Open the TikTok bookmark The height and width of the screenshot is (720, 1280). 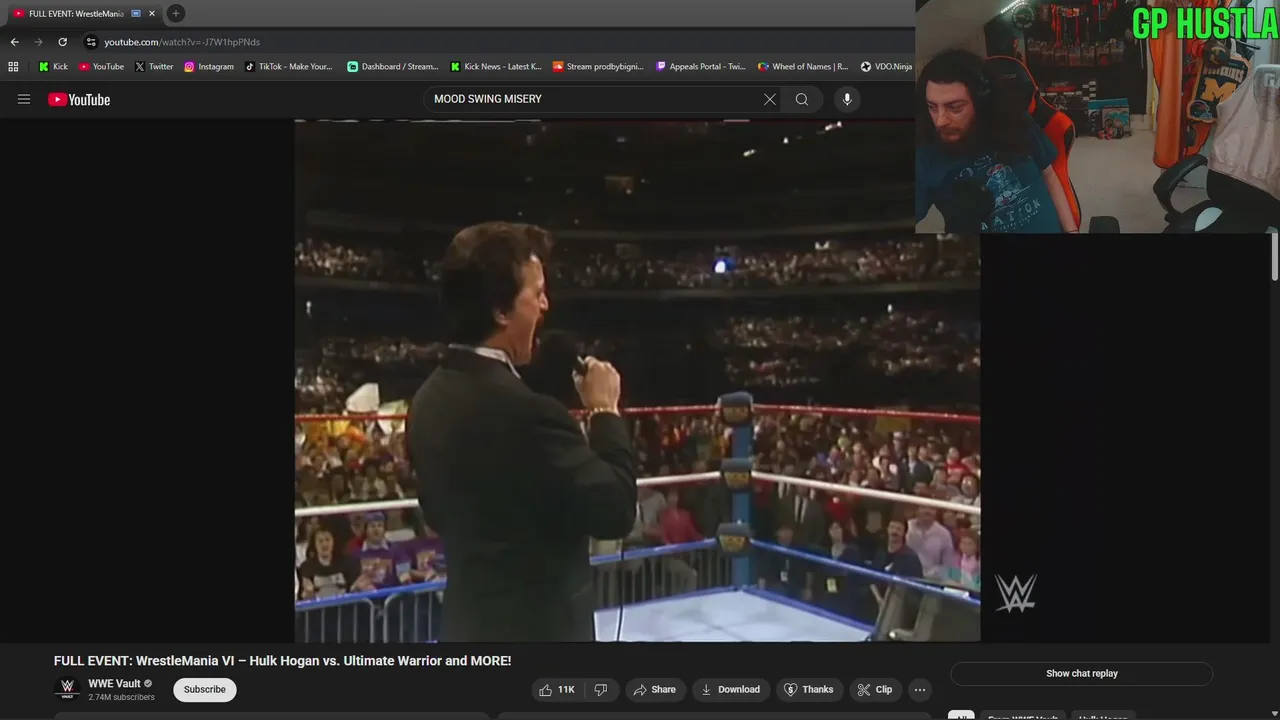click(288, 67)
